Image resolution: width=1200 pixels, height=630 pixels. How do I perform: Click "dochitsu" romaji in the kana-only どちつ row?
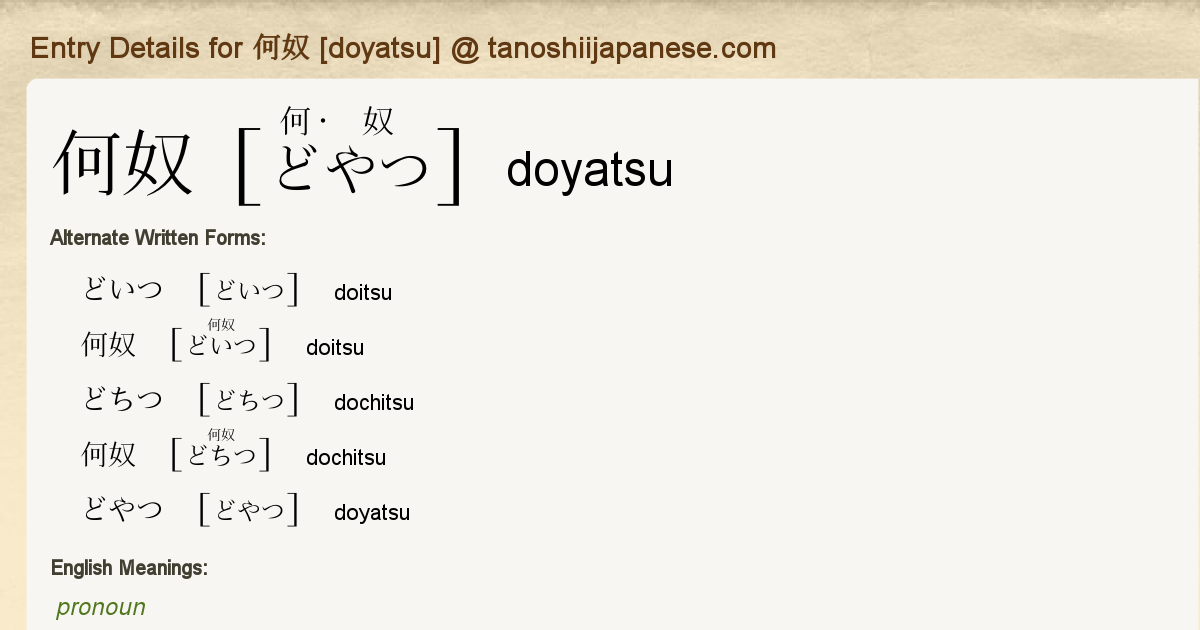(x=374, y=403)
